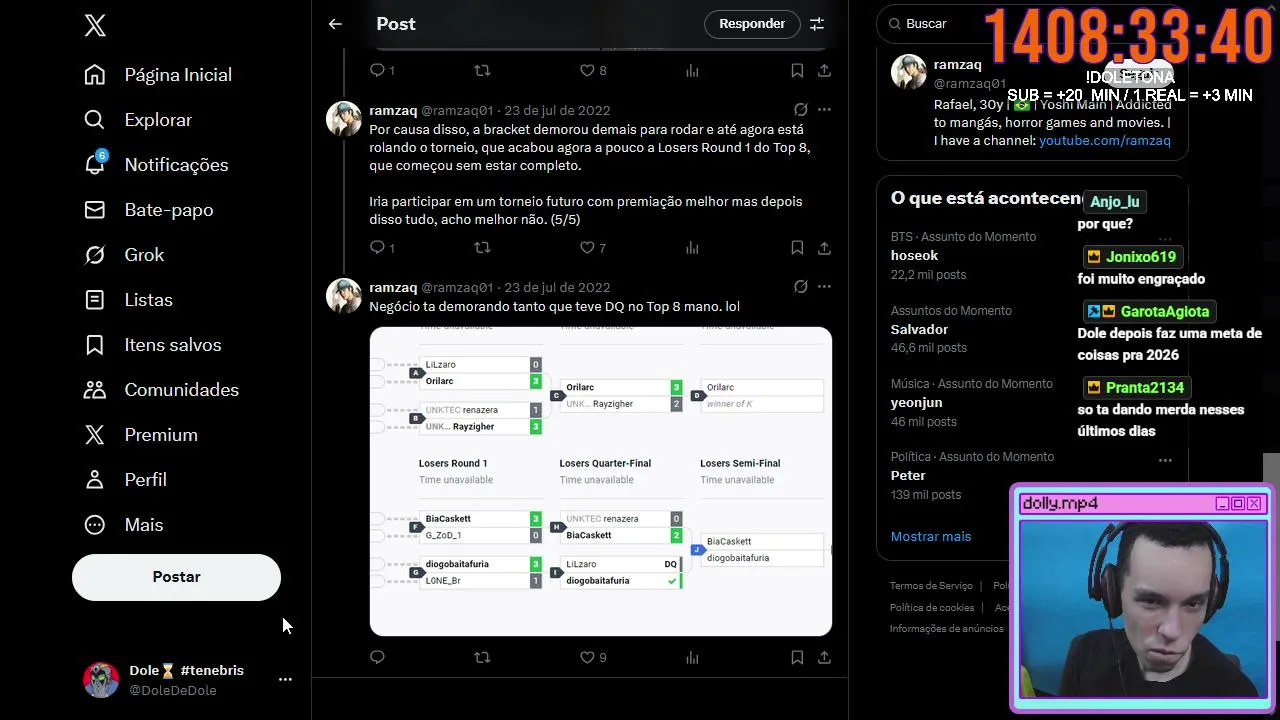Share the (5/5) tweet
Viewport: 1280px width, 720px height.
click(x=824, y=248)
